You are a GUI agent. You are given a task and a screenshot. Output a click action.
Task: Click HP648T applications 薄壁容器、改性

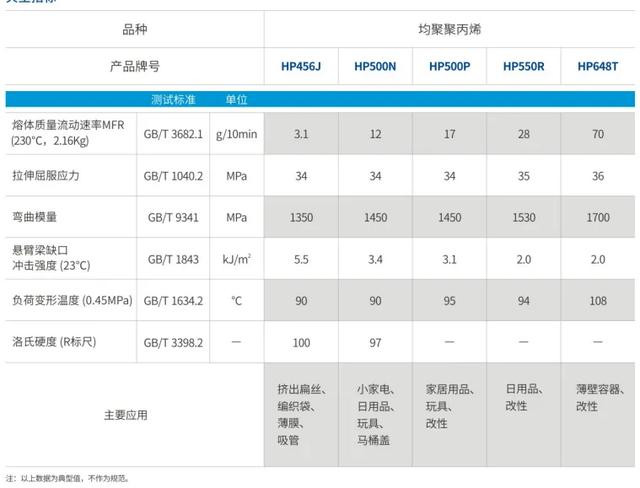click(x=600, y=397)
